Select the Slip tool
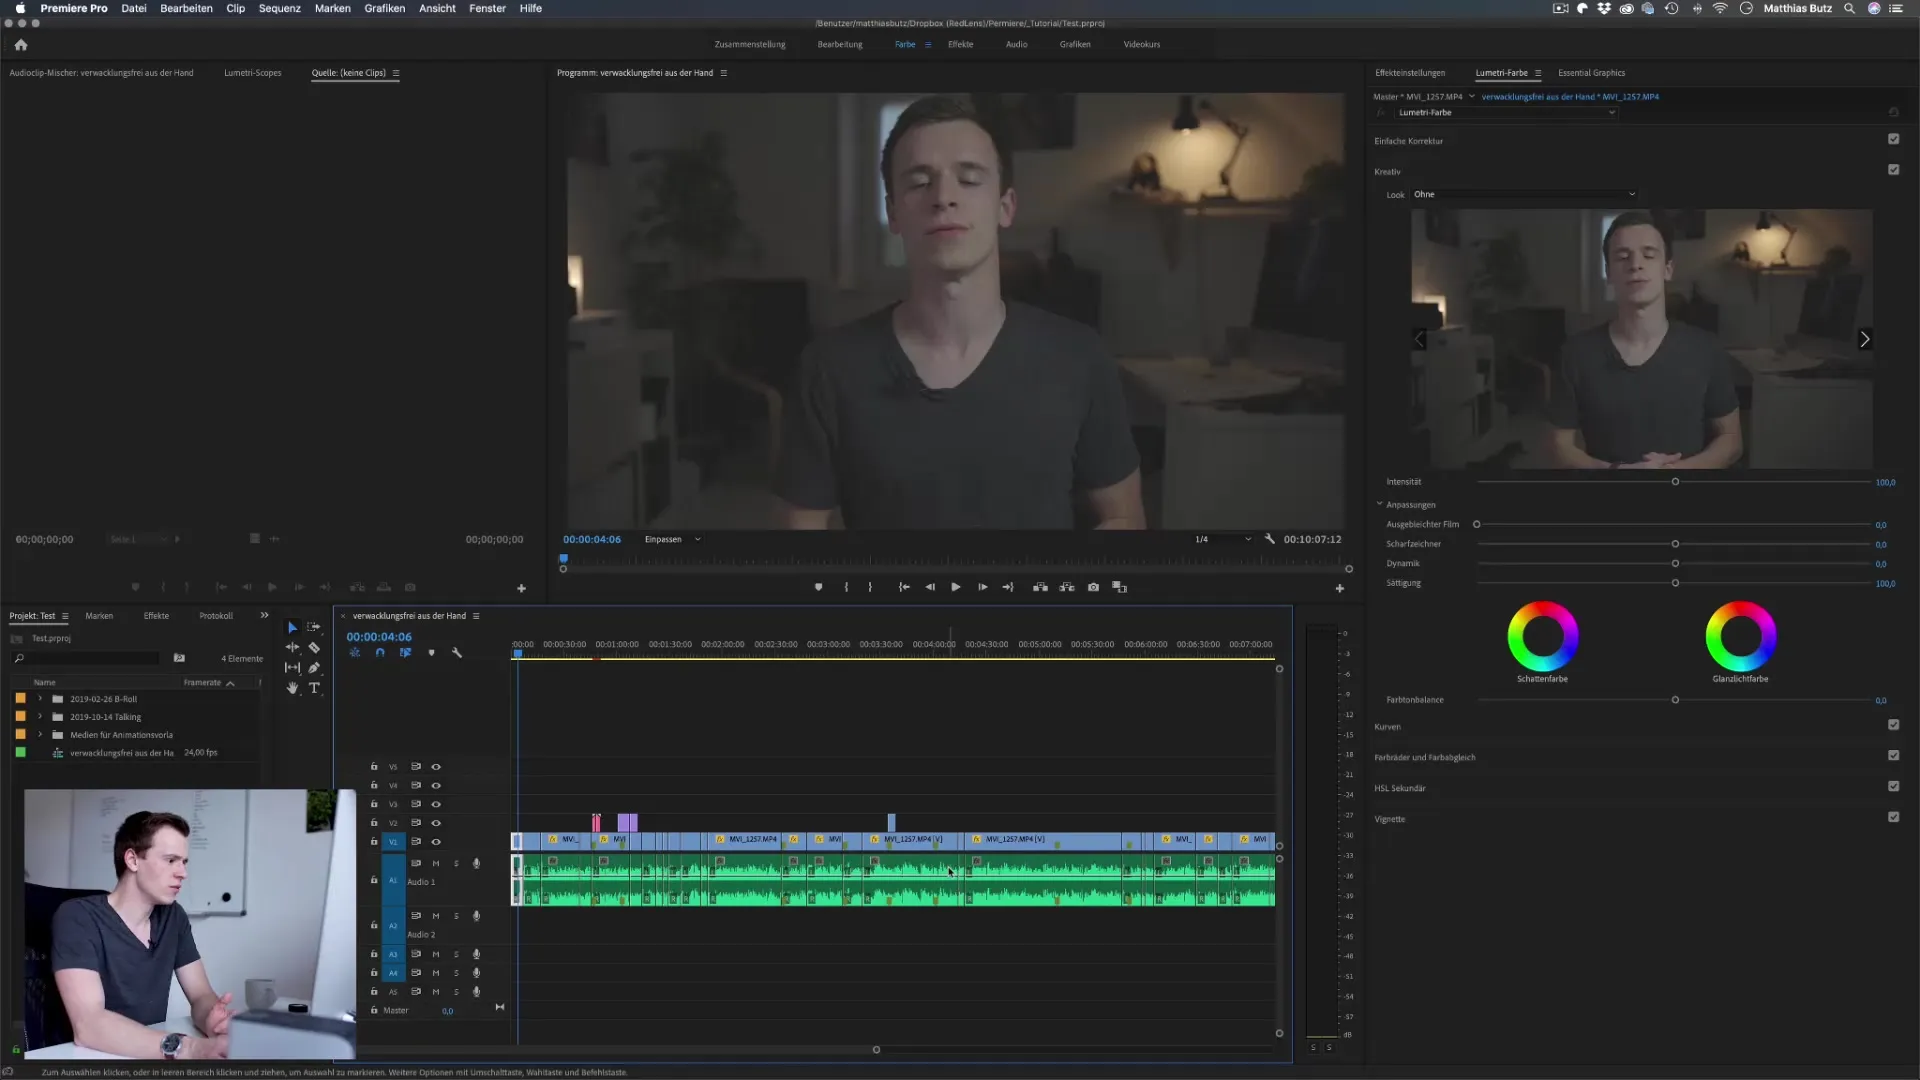This screenshot has height=1080, width=1920. (x=292, y=667)
